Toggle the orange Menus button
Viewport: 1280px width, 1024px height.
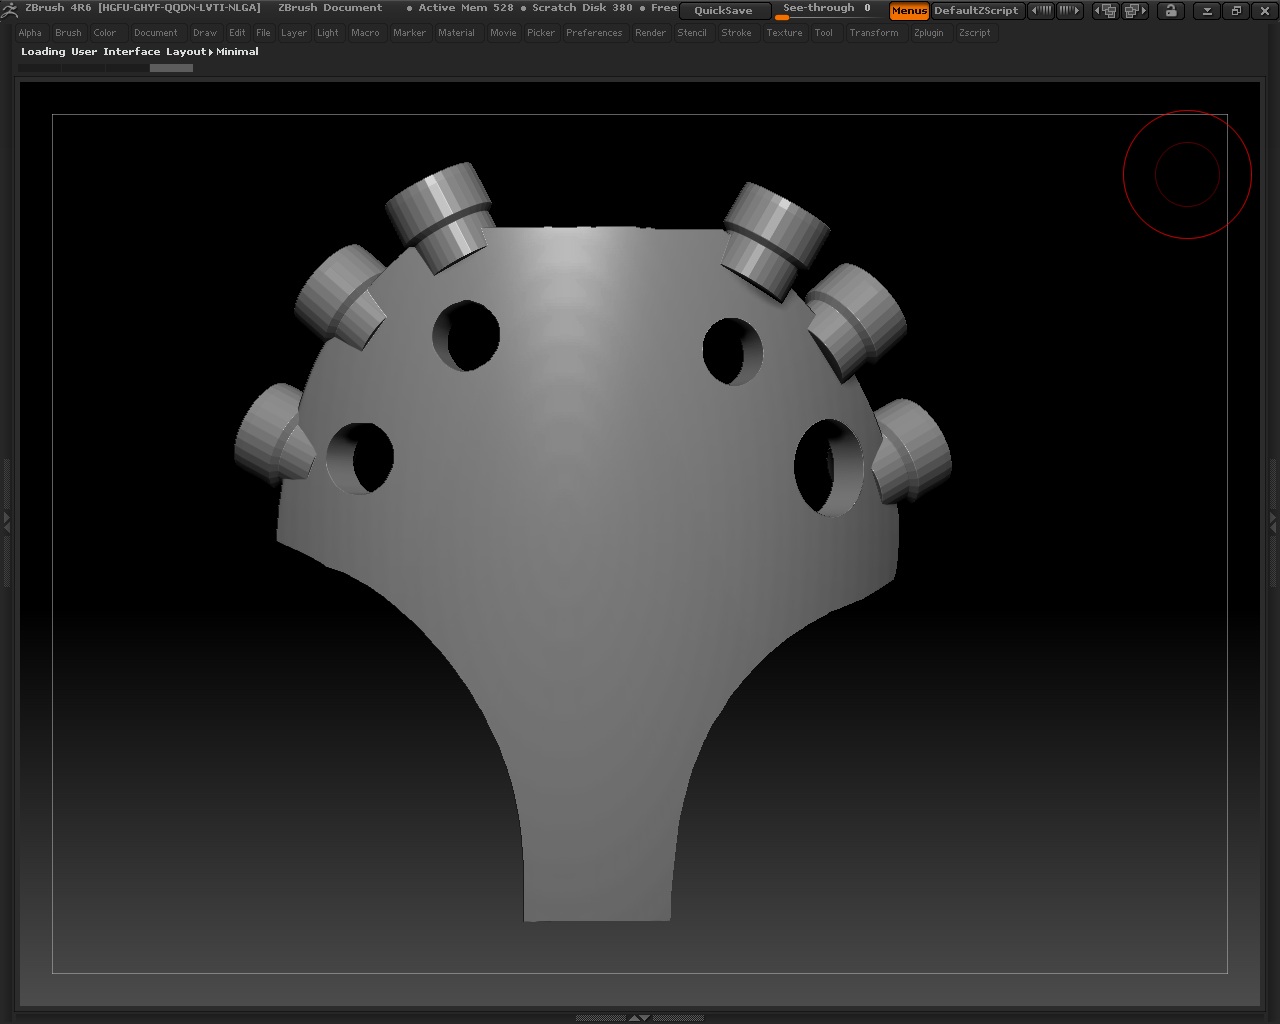[x=909, y=11]
